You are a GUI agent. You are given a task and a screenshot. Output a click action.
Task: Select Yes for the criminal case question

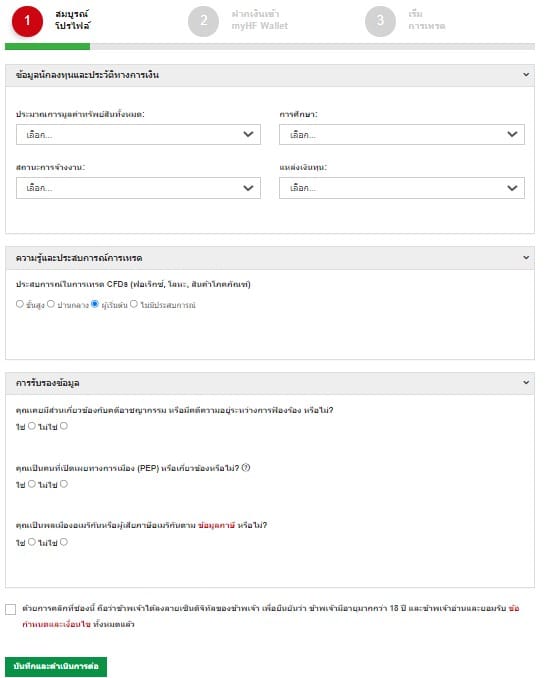[x=32, y=426]
